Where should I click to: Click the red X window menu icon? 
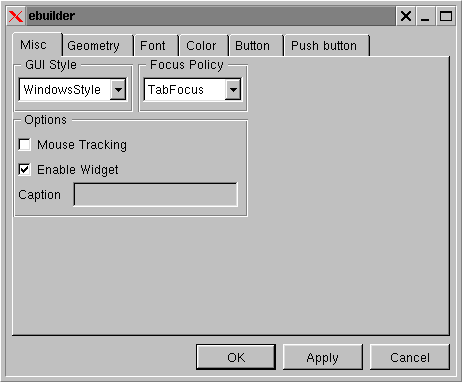[16, 16]
